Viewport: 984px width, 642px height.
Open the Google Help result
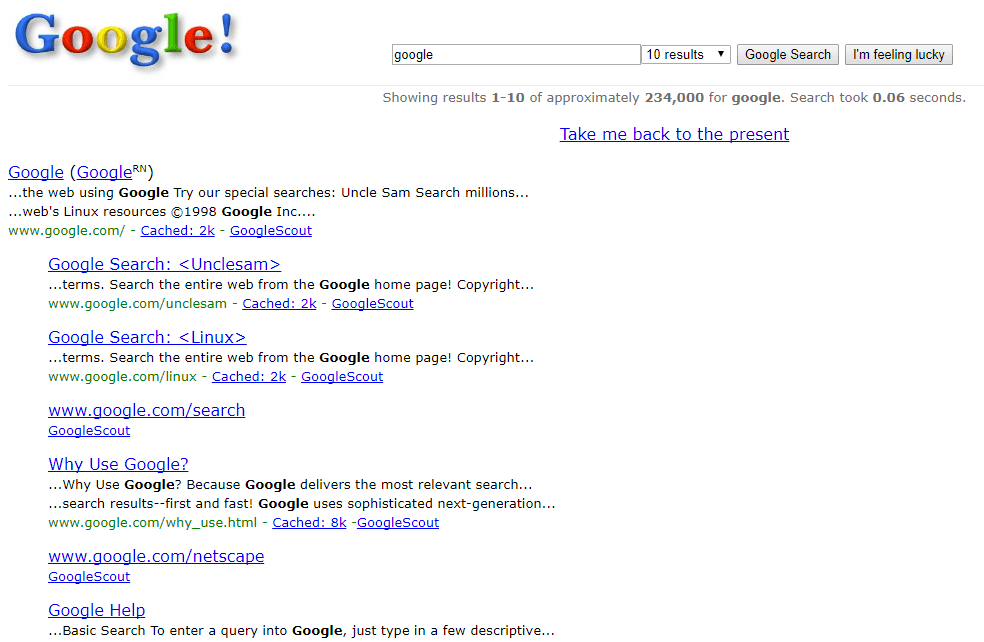pyautogui.click(x=97, y=610)
